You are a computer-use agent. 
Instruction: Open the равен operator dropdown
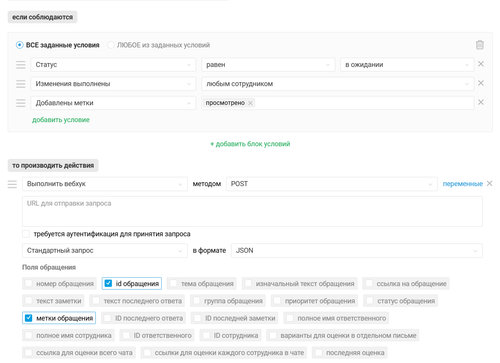(x=268, y=65)
